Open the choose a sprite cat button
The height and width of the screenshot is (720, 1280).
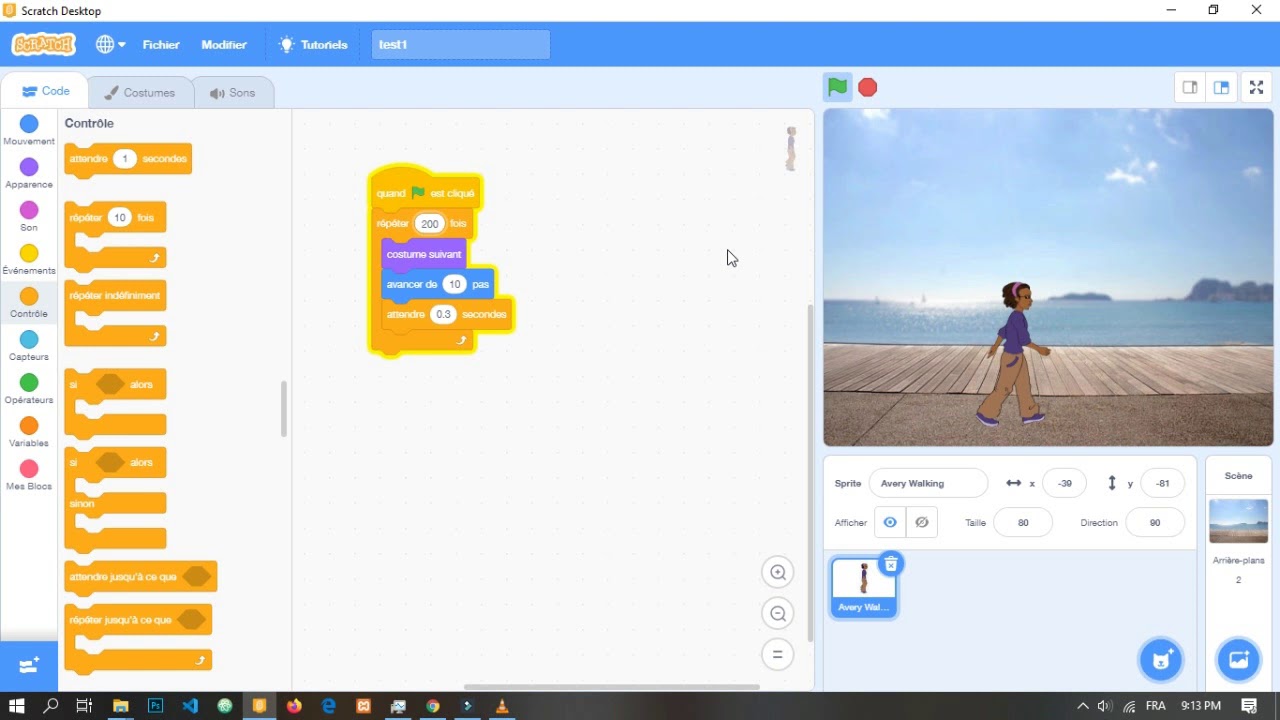pos(1160,659)
